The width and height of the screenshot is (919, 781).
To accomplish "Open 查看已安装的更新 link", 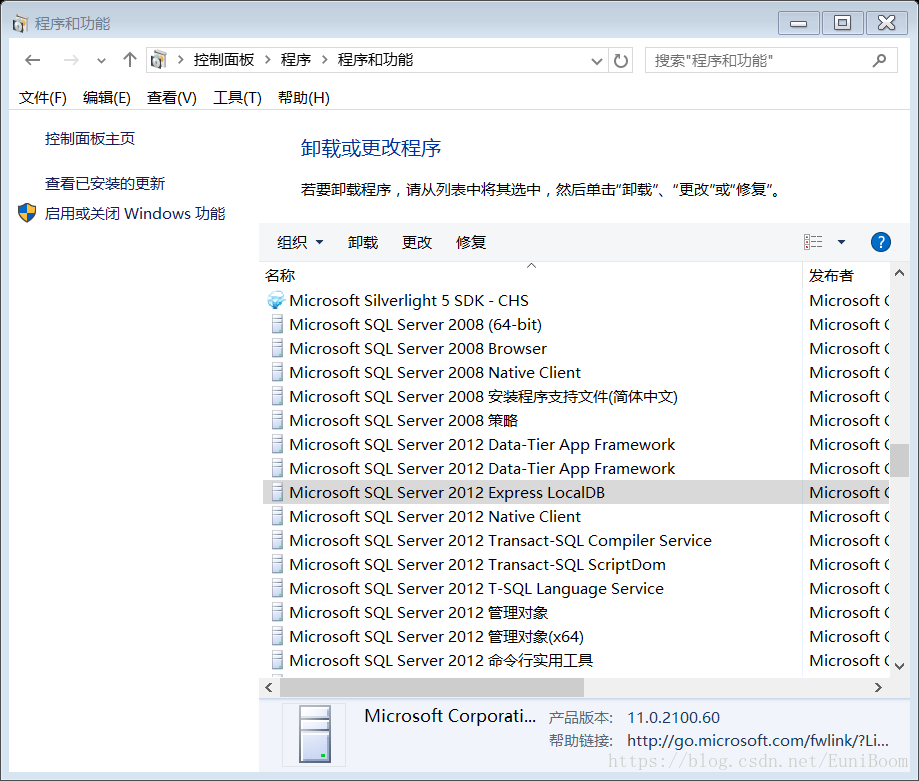I will [x=105, y=184].
